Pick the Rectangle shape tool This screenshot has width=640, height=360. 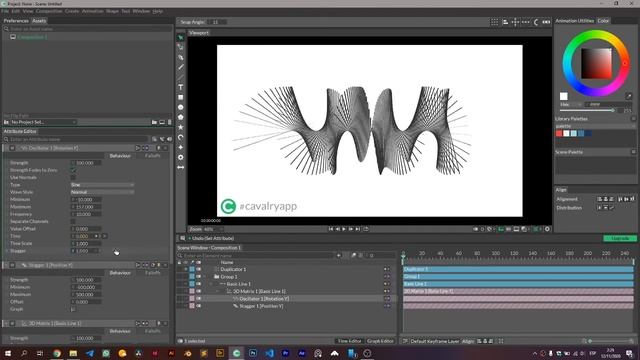tap(180, 98)
